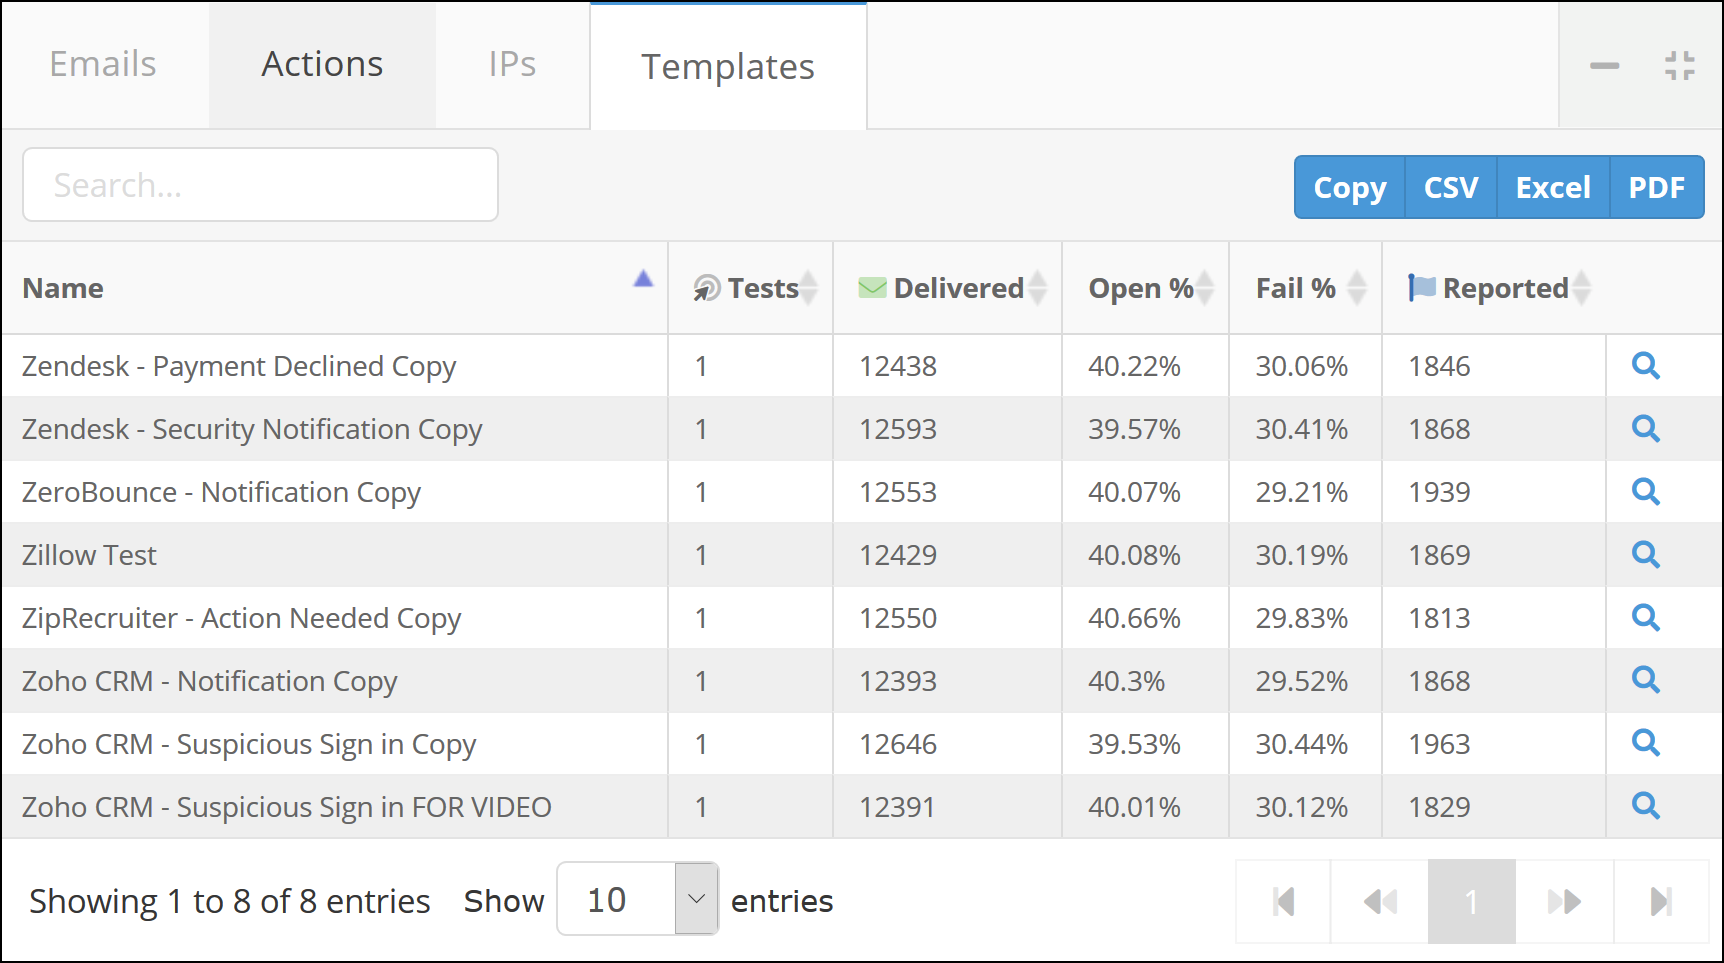
Task: Sort table by Name column
Action: click(x=335, y=288)
